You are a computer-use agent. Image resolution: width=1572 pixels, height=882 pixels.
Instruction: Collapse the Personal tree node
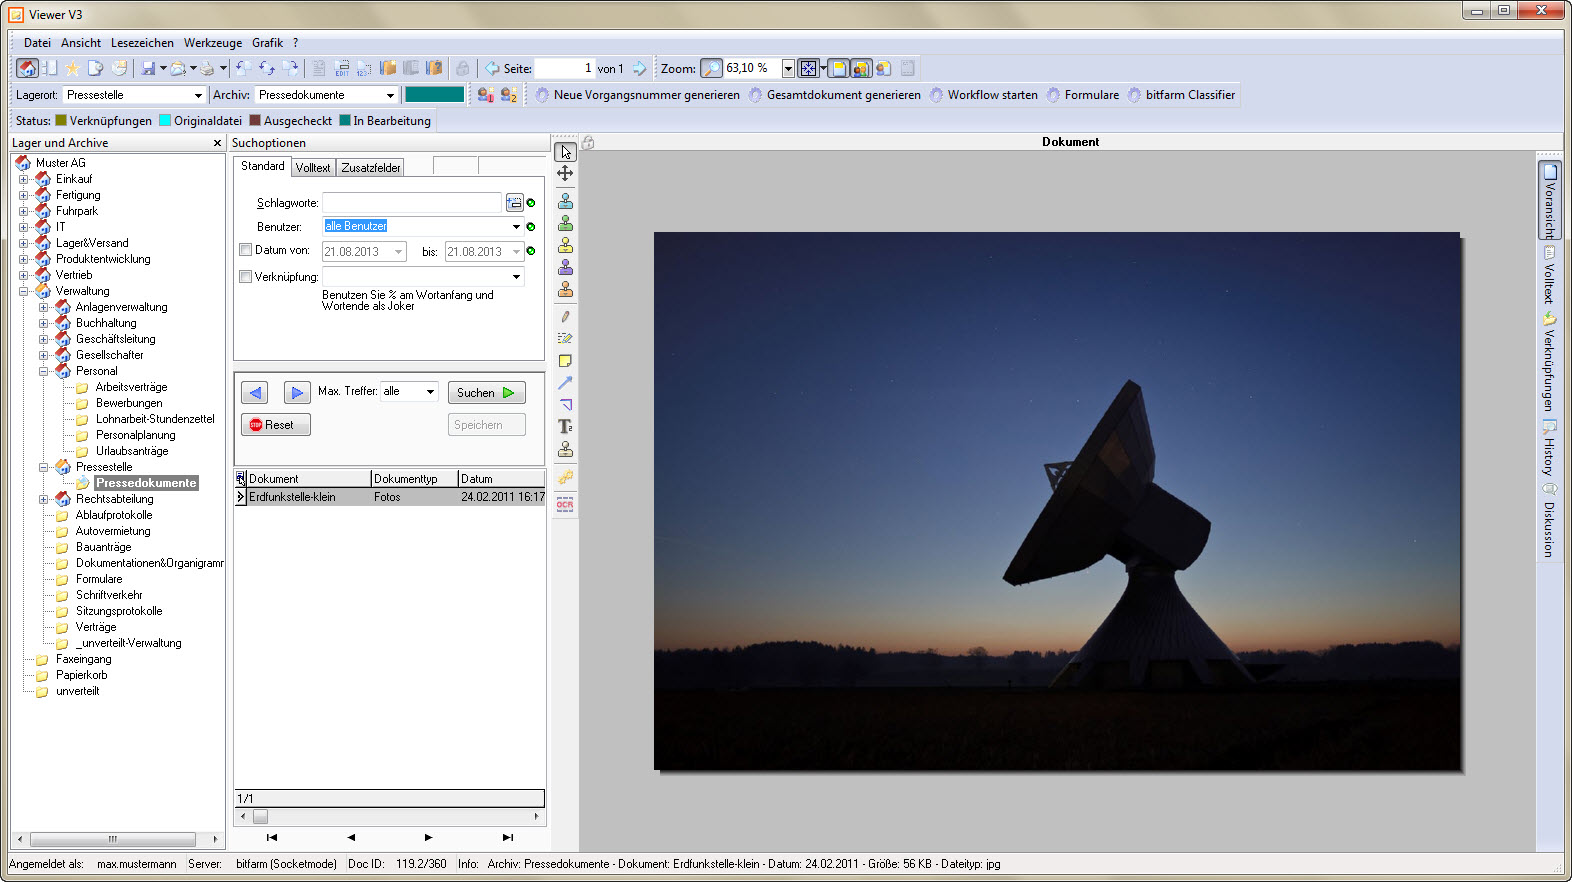44,371
